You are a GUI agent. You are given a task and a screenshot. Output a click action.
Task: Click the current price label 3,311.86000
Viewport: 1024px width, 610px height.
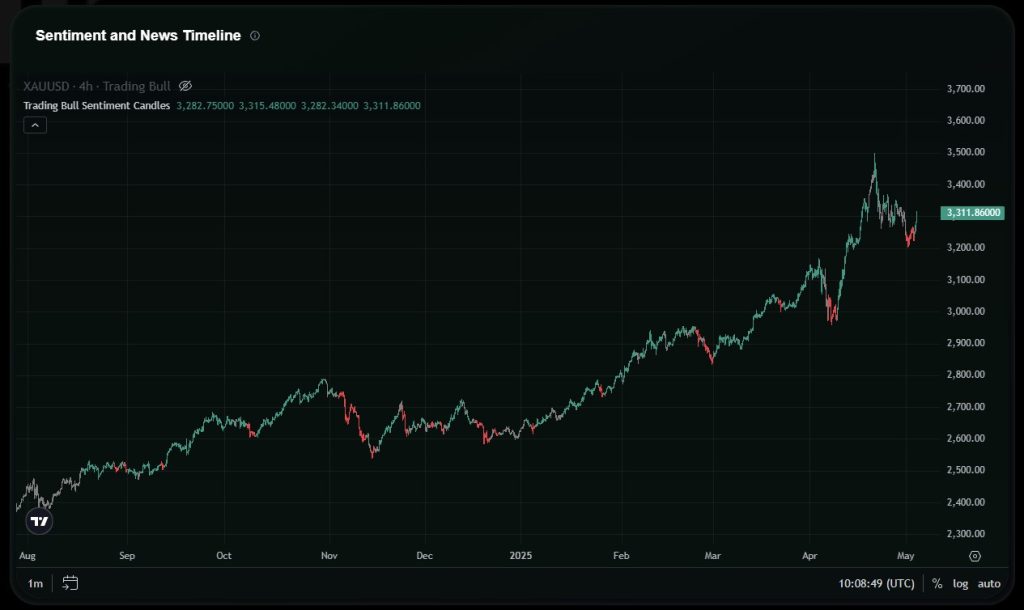973,213
